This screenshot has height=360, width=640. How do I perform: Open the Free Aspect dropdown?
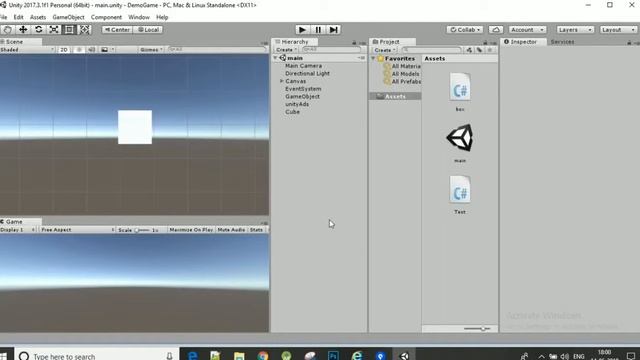pos(77,230)
